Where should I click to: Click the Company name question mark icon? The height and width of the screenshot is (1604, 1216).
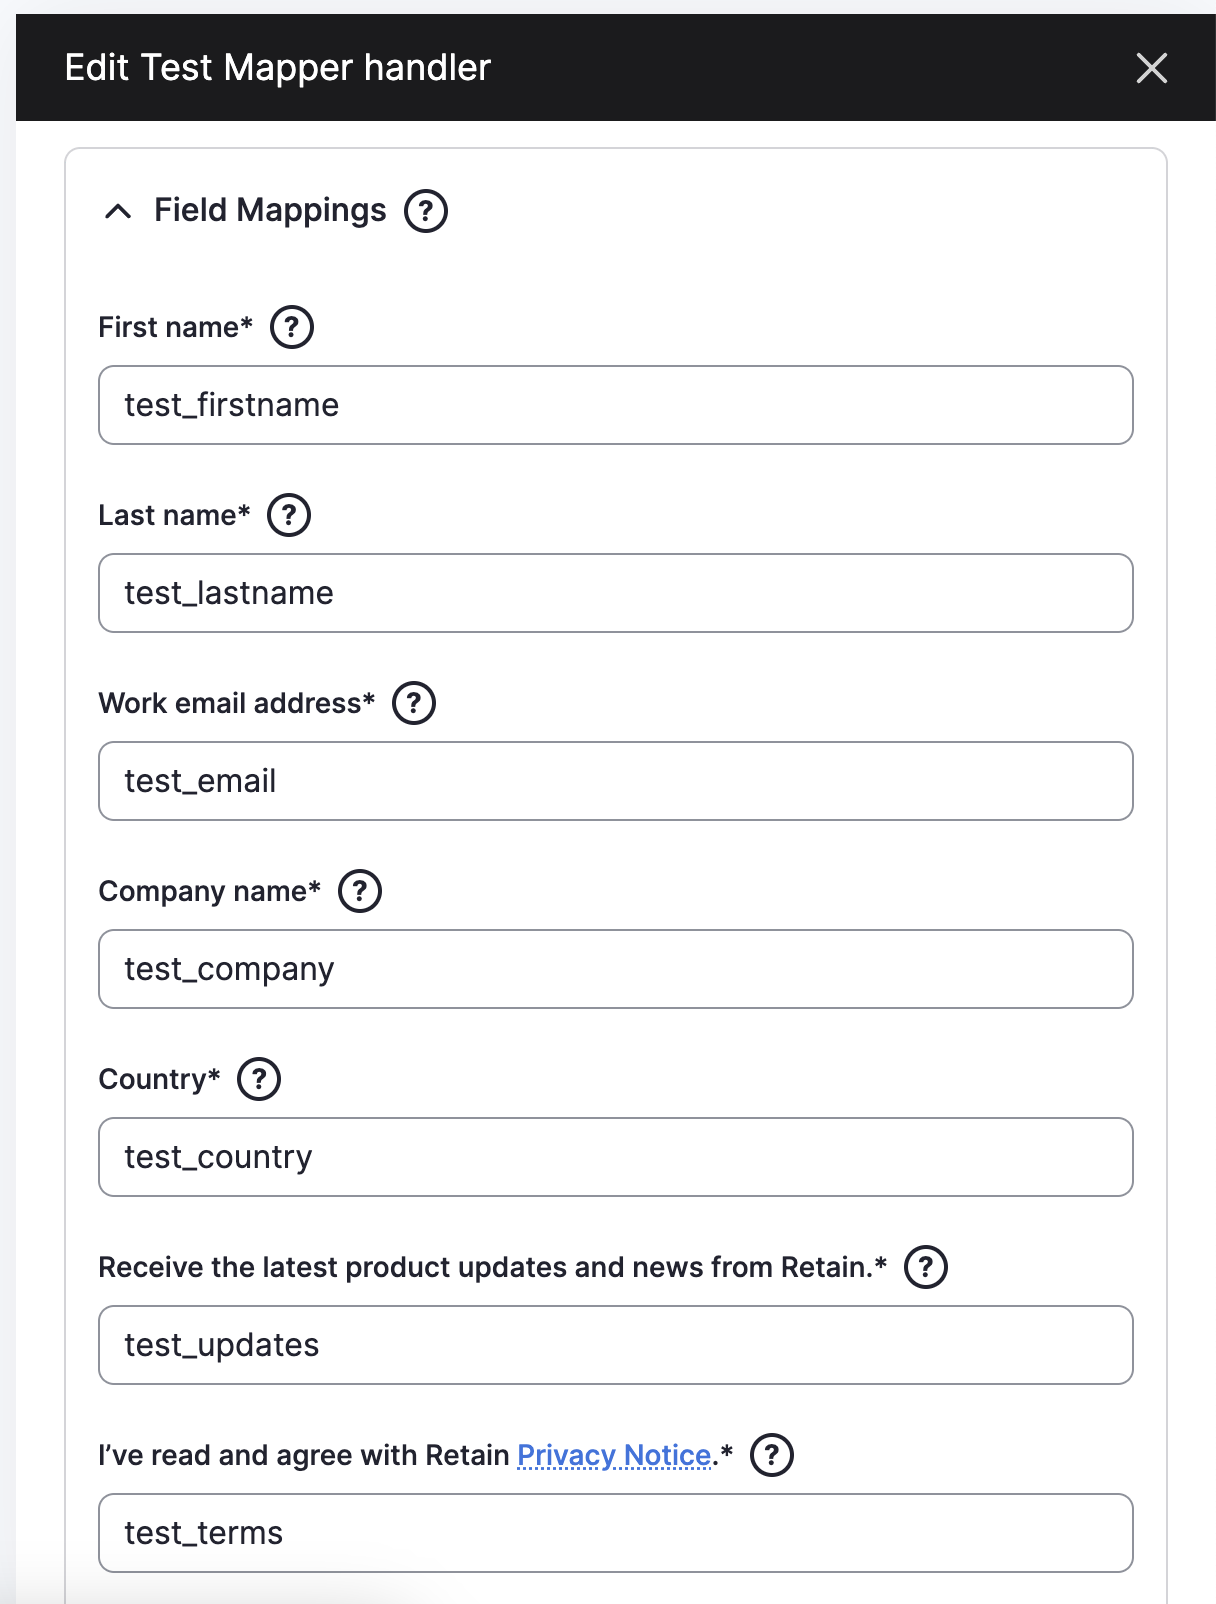(360, 891)
